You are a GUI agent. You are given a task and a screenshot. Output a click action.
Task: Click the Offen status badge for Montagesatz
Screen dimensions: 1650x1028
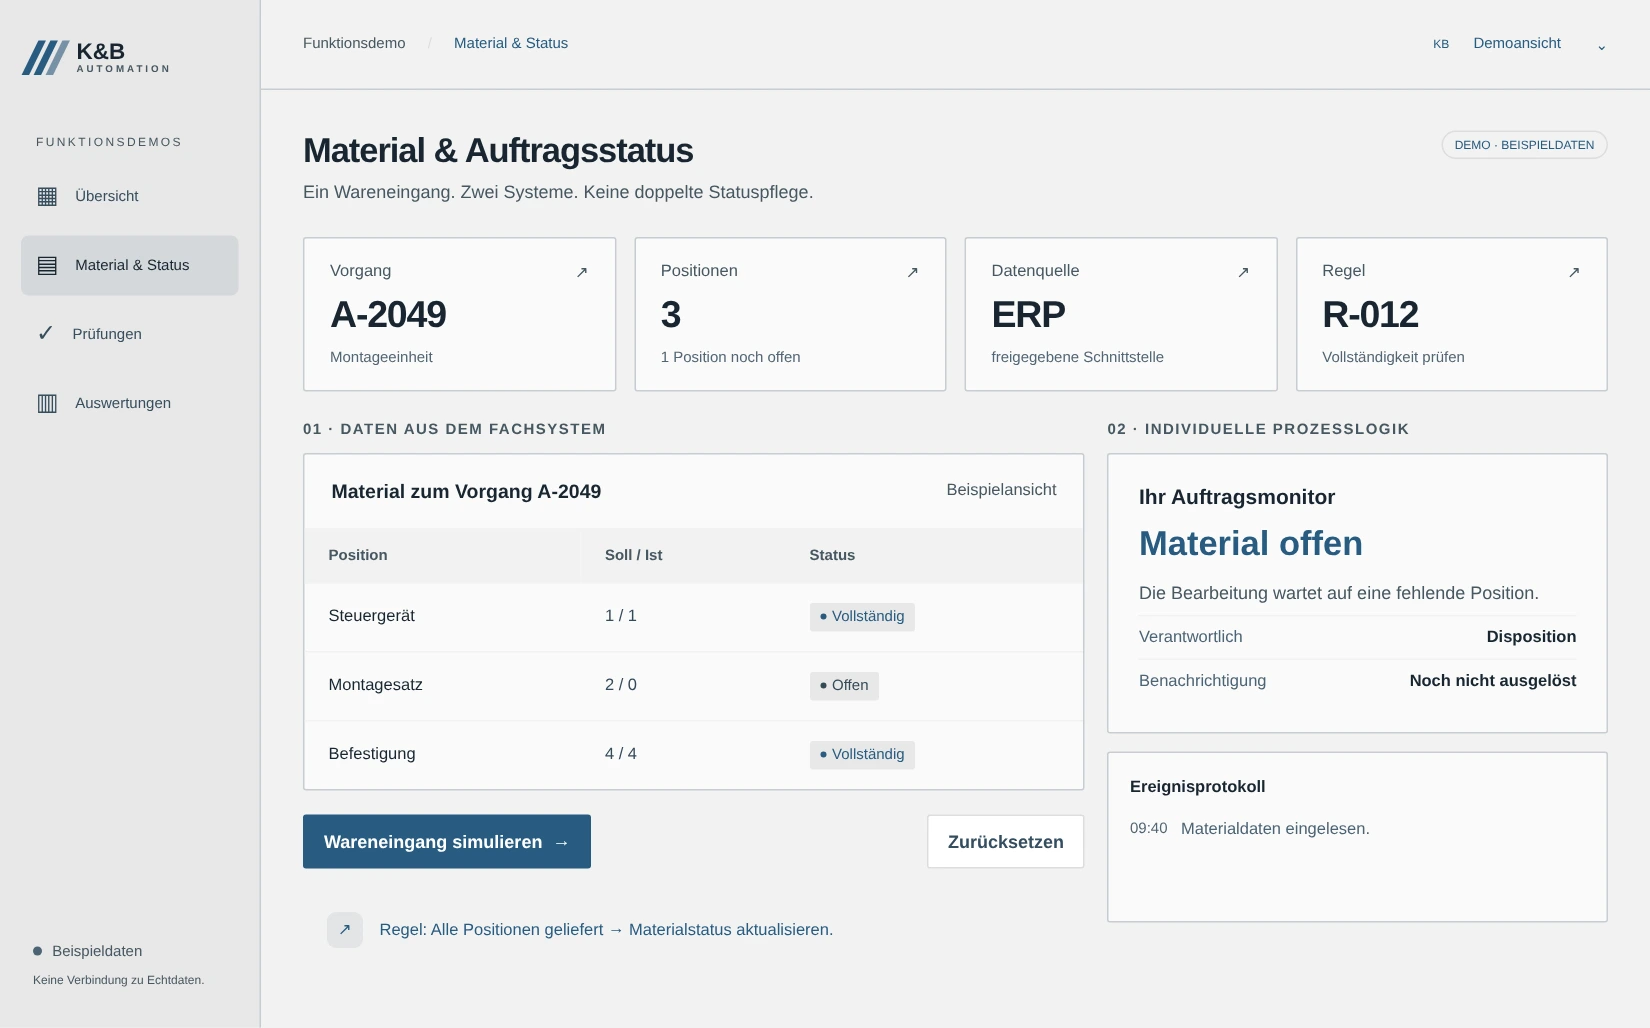pos(844,686)
